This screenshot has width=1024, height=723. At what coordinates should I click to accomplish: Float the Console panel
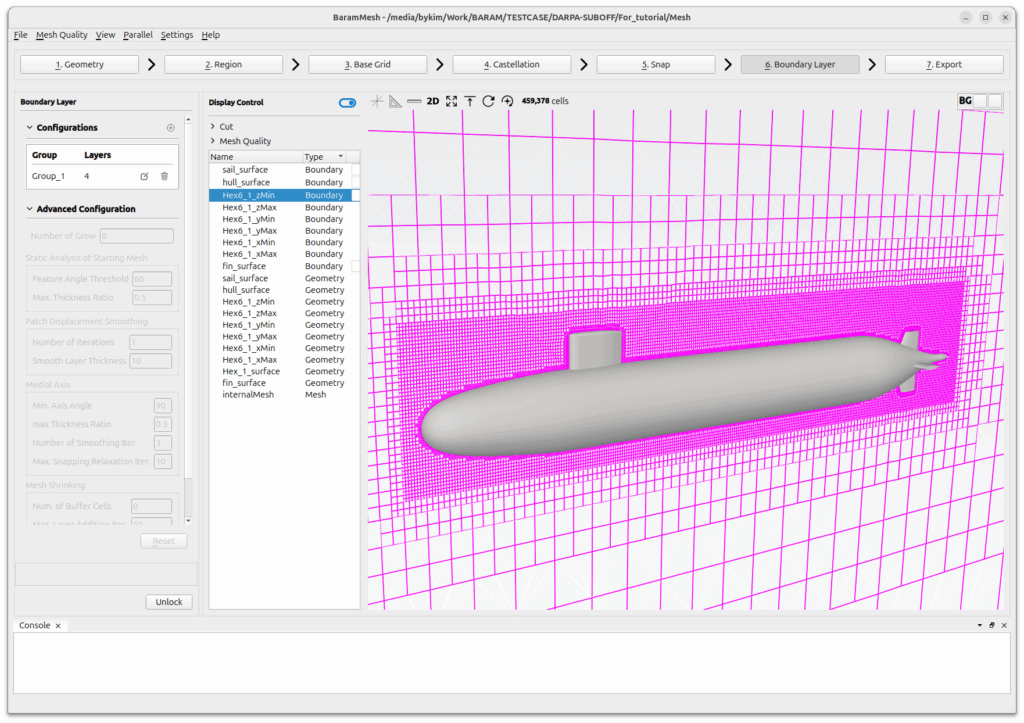pos(992,625)
